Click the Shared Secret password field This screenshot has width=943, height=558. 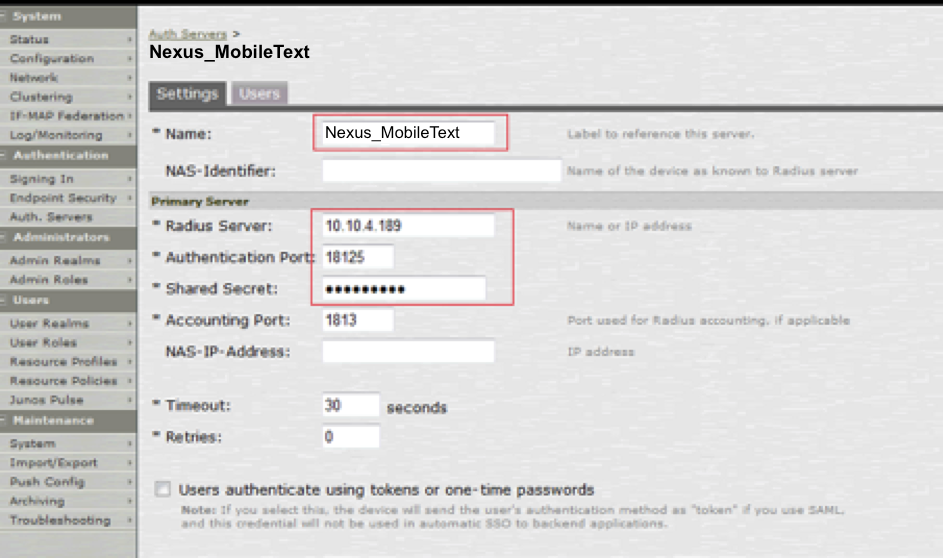click(403, 289)
